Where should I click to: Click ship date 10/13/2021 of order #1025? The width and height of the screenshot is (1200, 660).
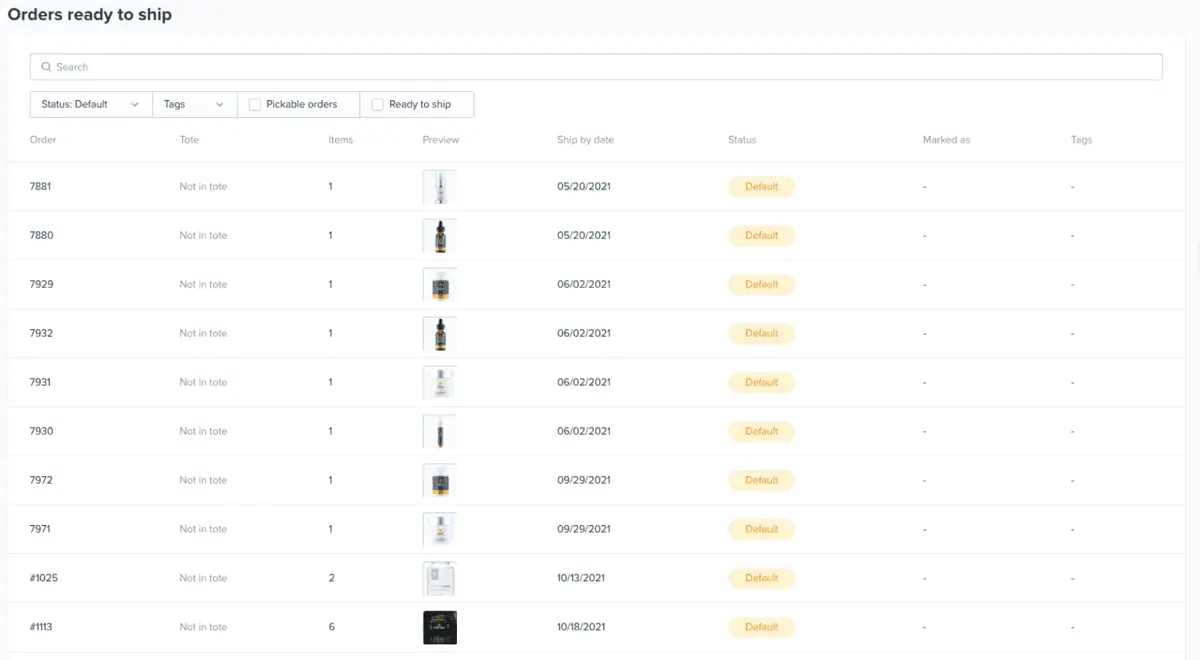tap(582, 579)
